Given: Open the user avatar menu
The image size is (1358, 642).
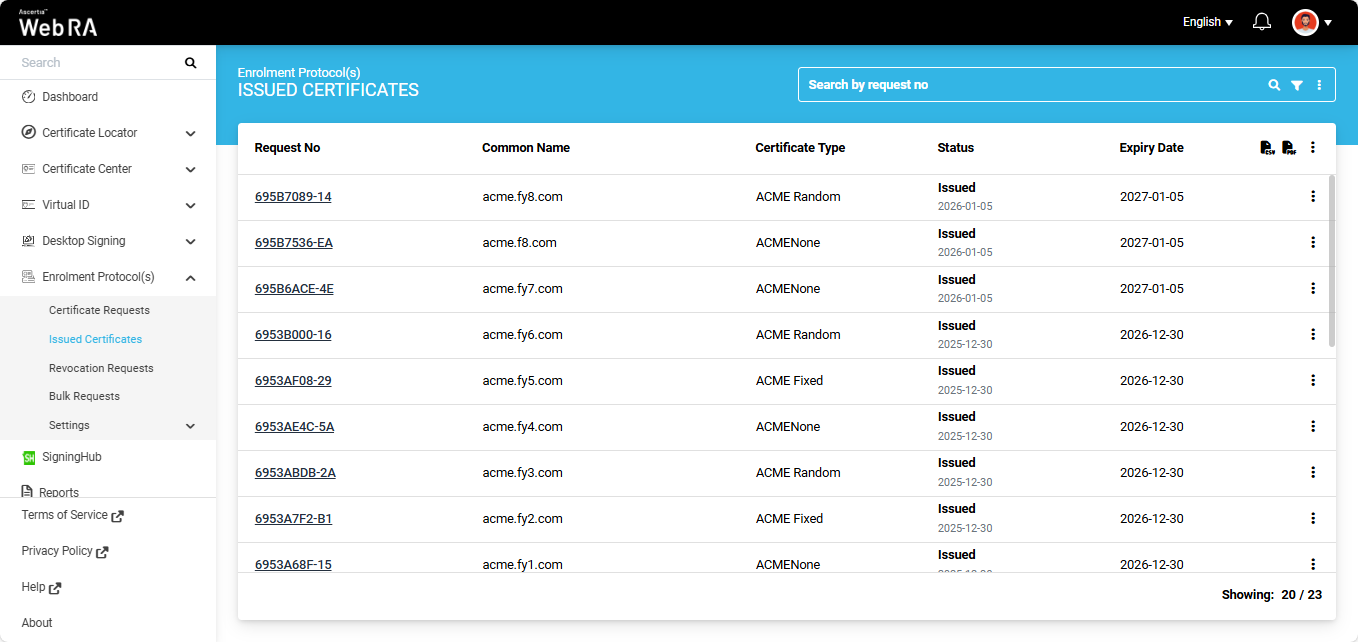Looking at the screenshot, I should coord(1305,22).
